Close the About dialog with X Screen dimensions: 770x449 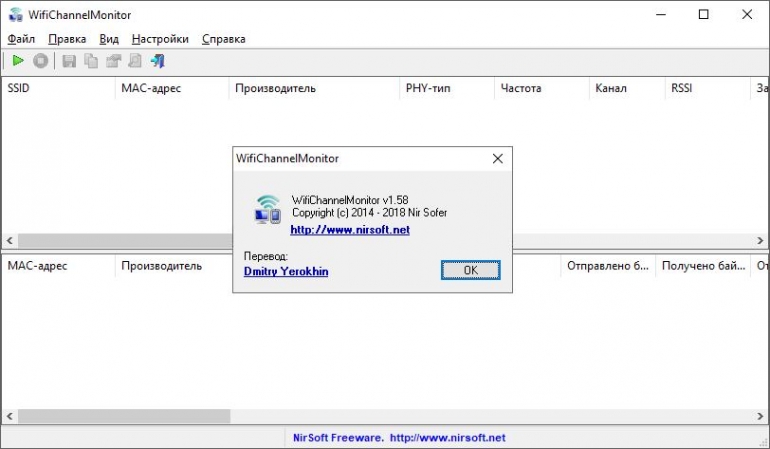[497, 159]
